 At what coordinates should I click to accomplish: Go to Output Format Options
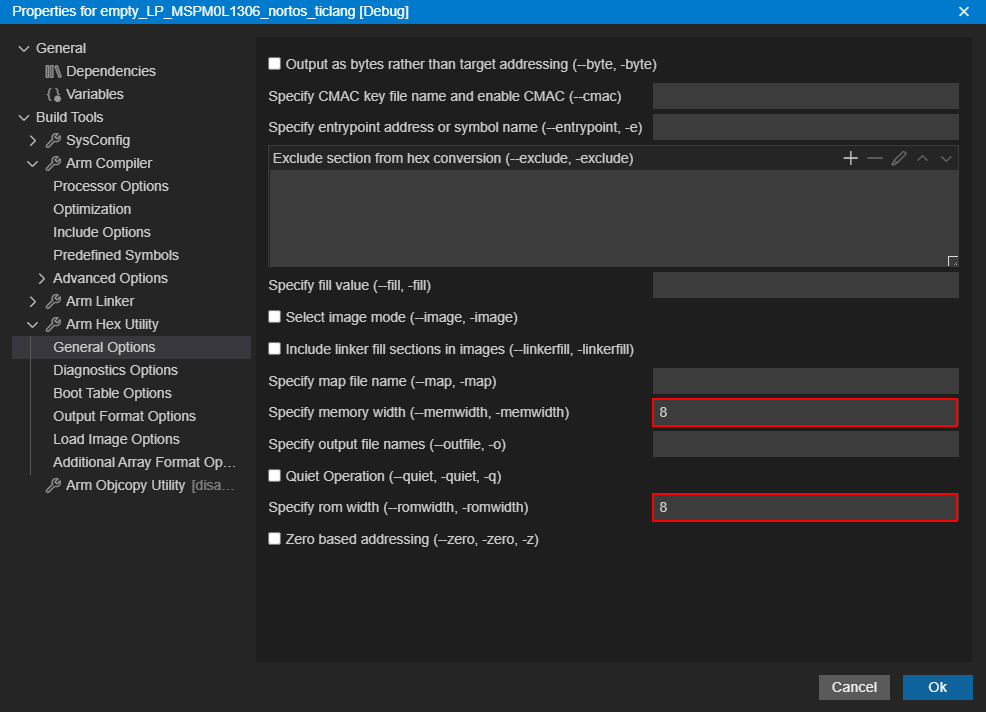(x=124, y=416)
